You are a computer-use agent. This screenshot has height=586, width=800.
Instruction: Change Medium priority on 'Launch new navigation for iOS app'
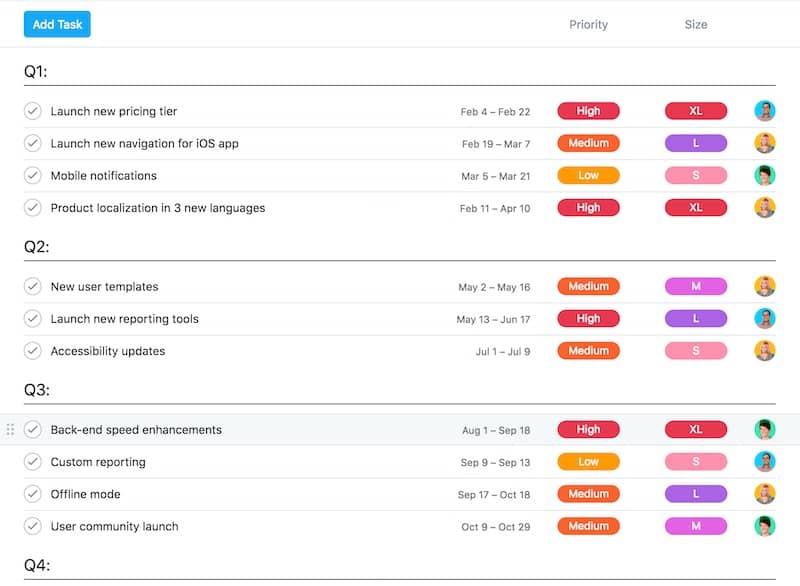(x=588, y=143)
